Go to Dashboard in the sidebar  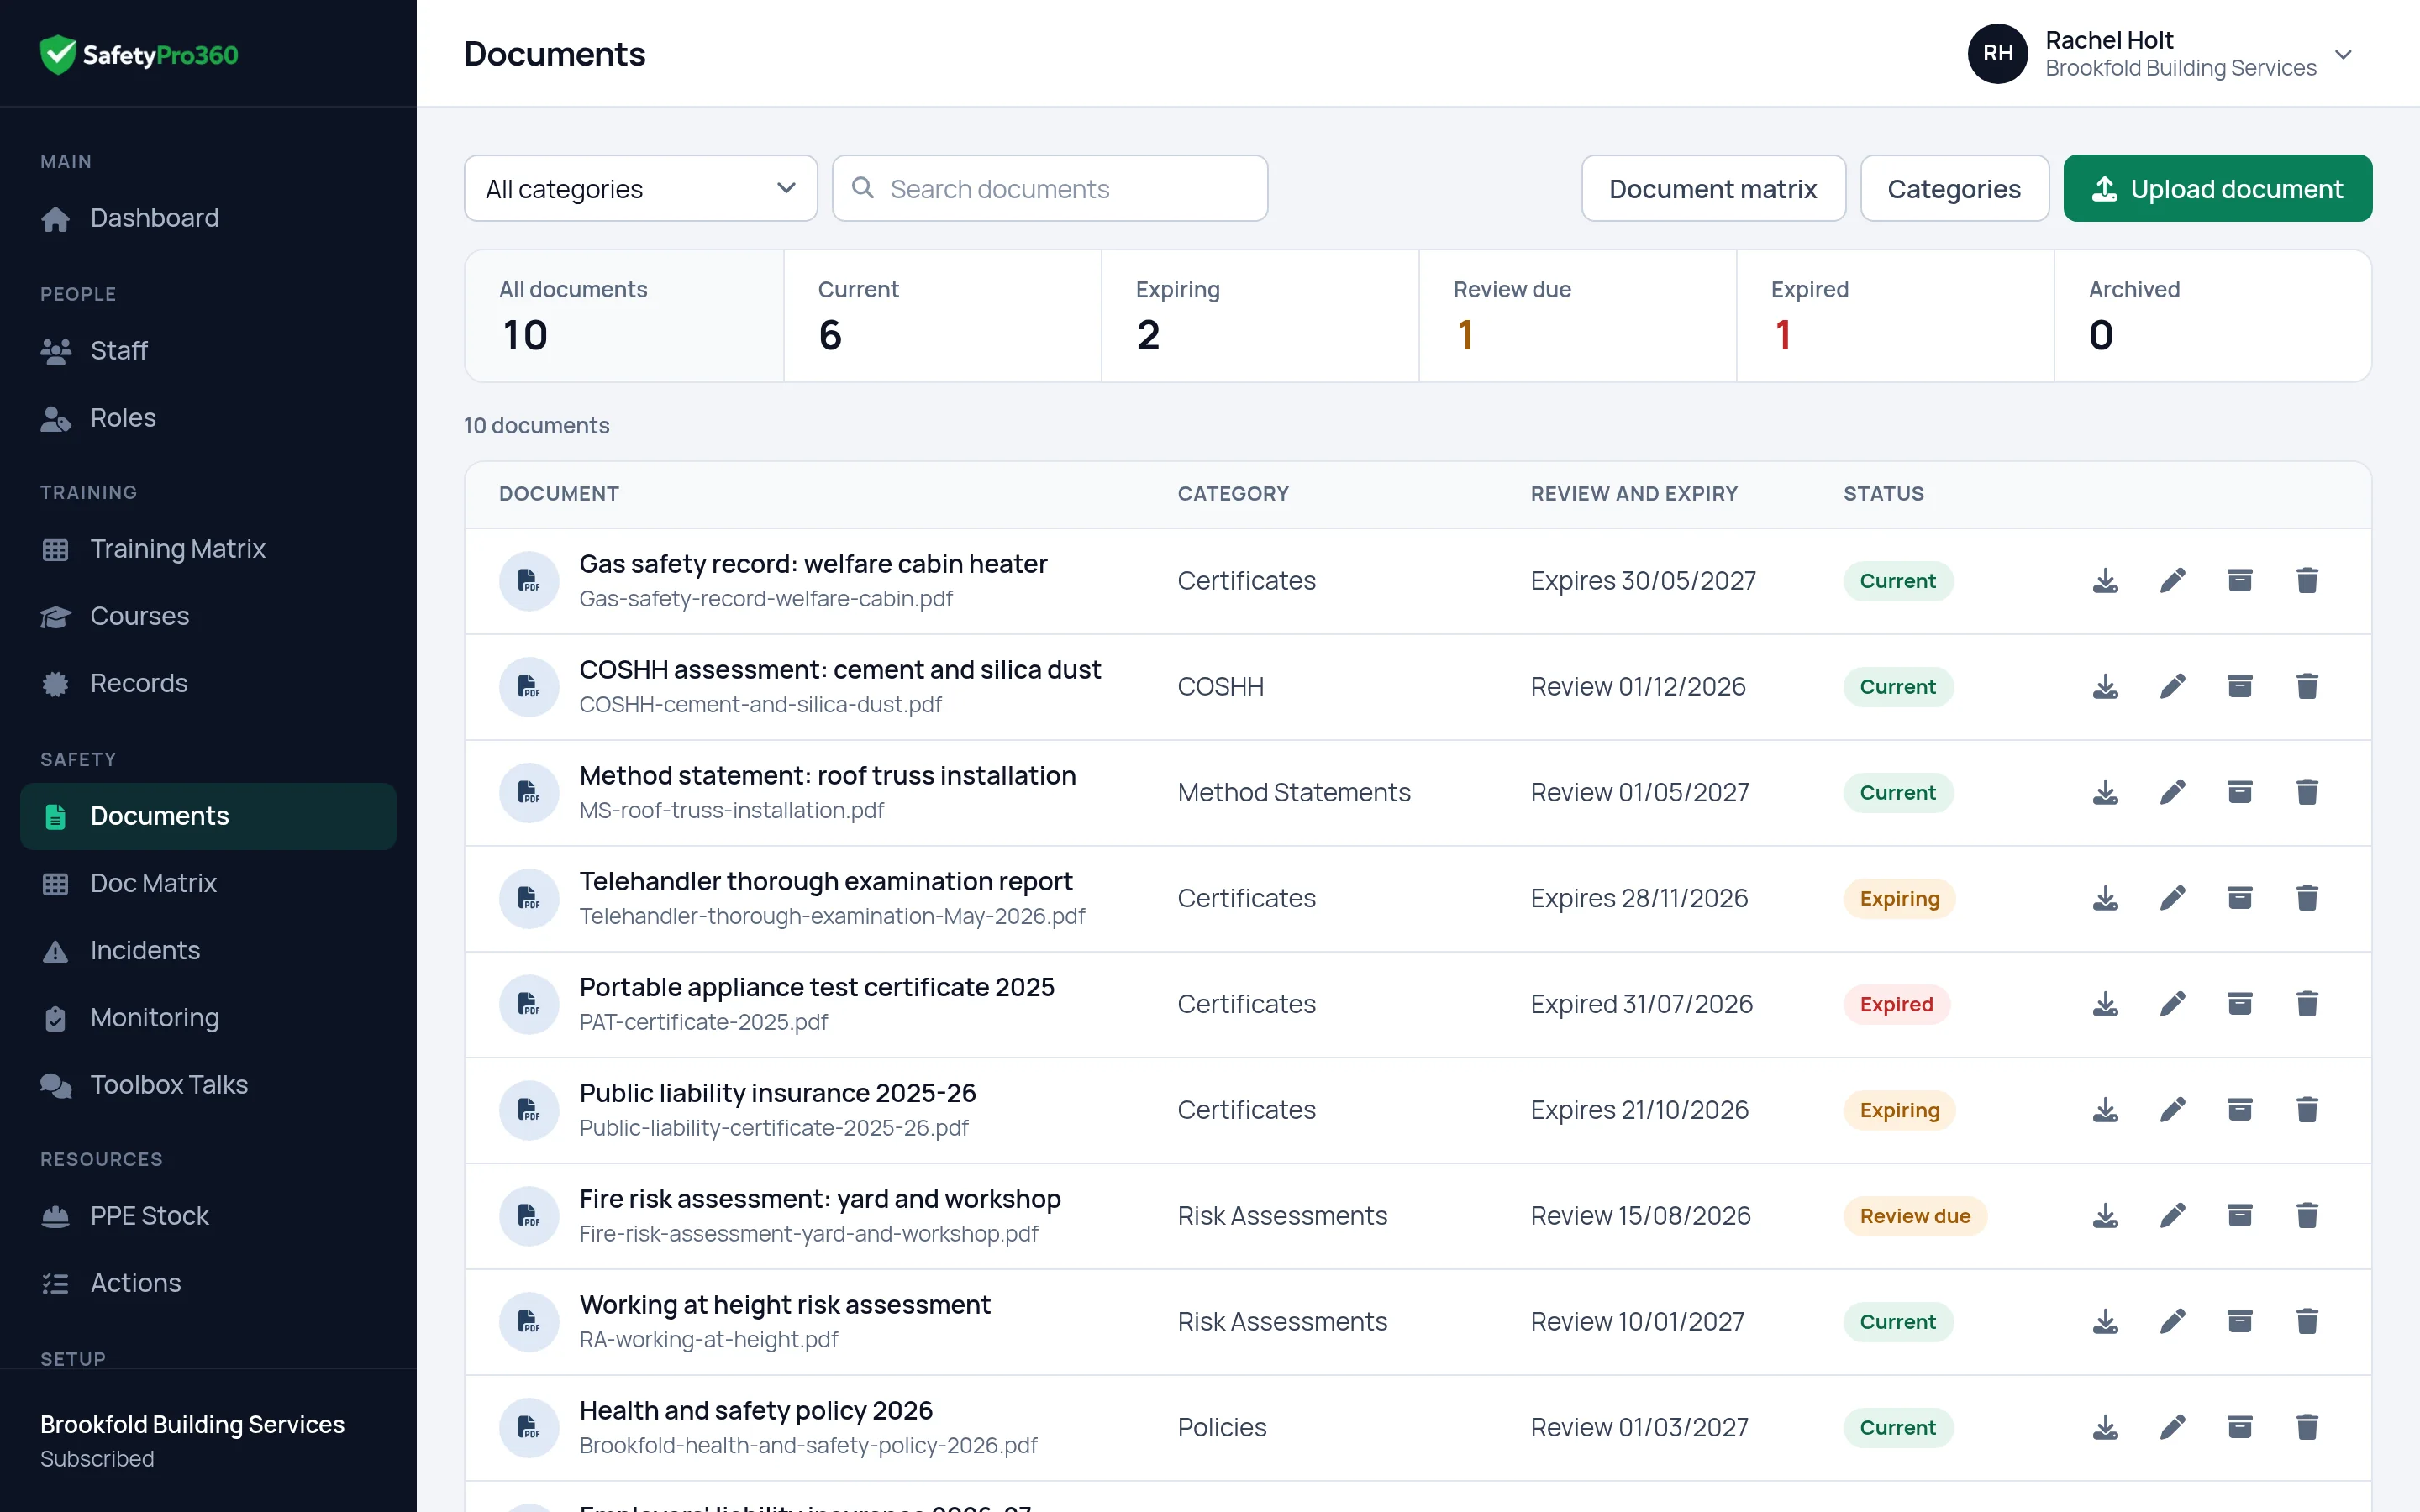pyautogui.click(x=208, y=218)
